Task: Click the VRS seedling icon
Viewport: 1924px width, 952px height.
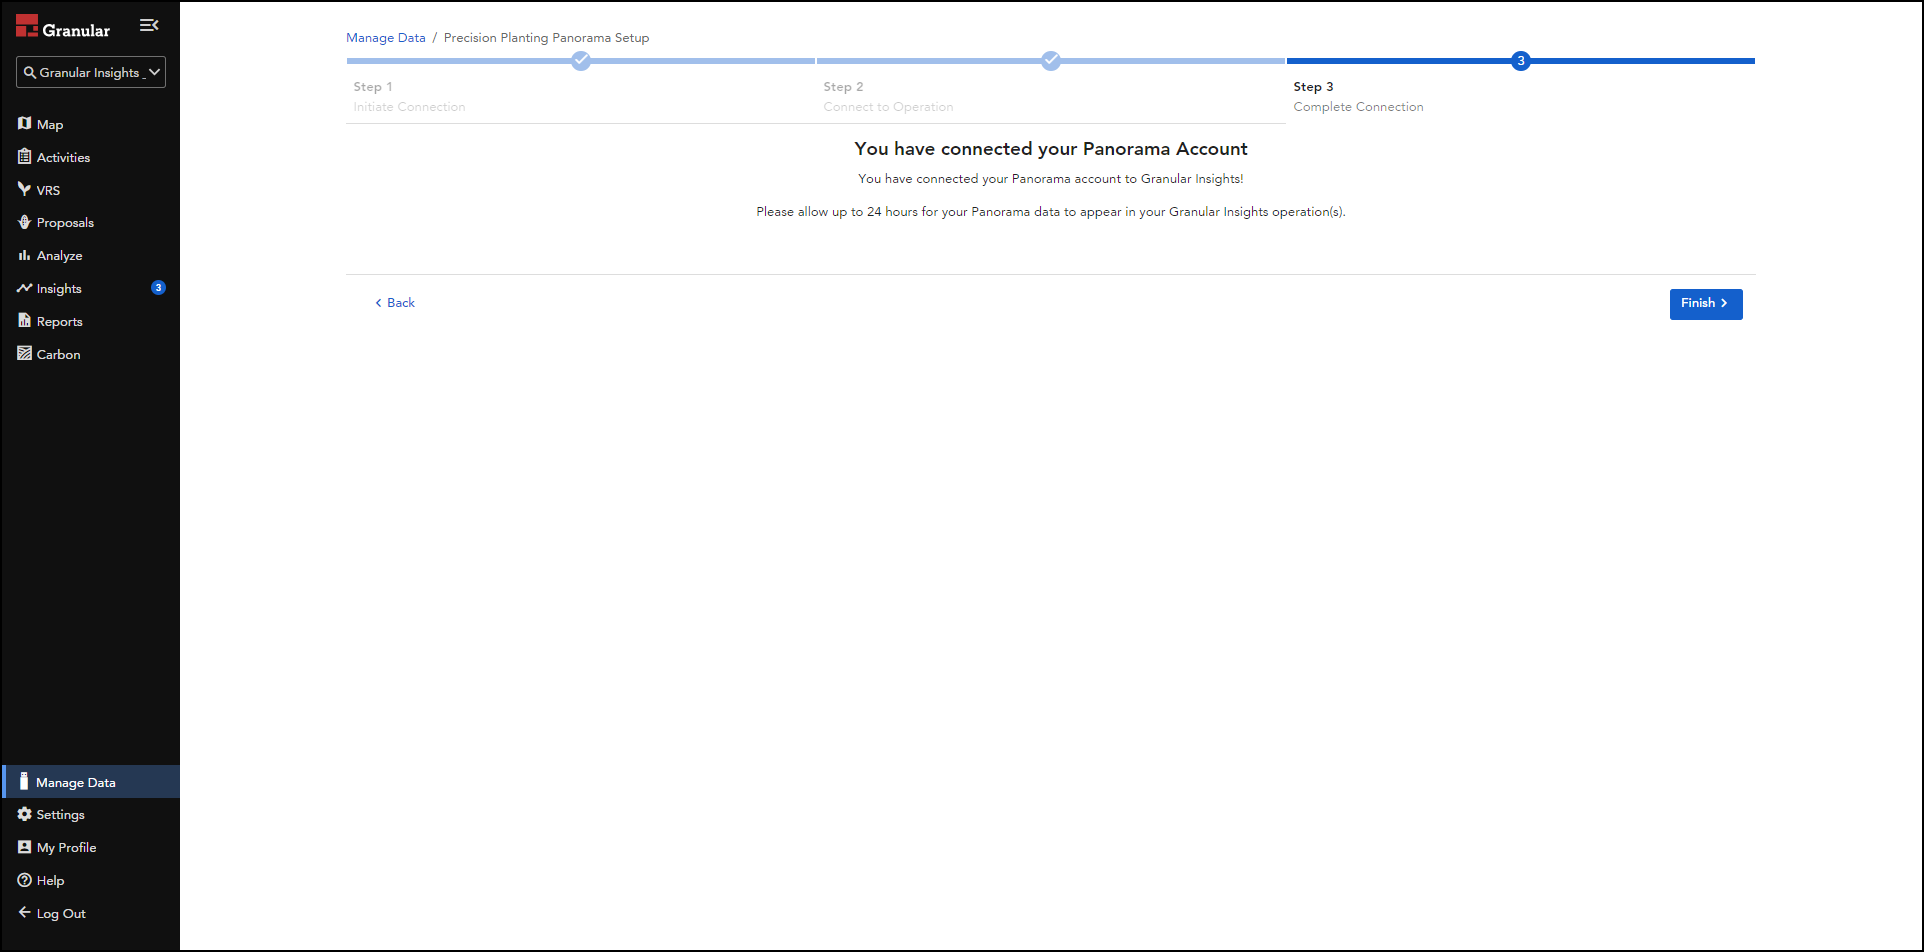Action: pyautogui.click(x=24, y=189)
